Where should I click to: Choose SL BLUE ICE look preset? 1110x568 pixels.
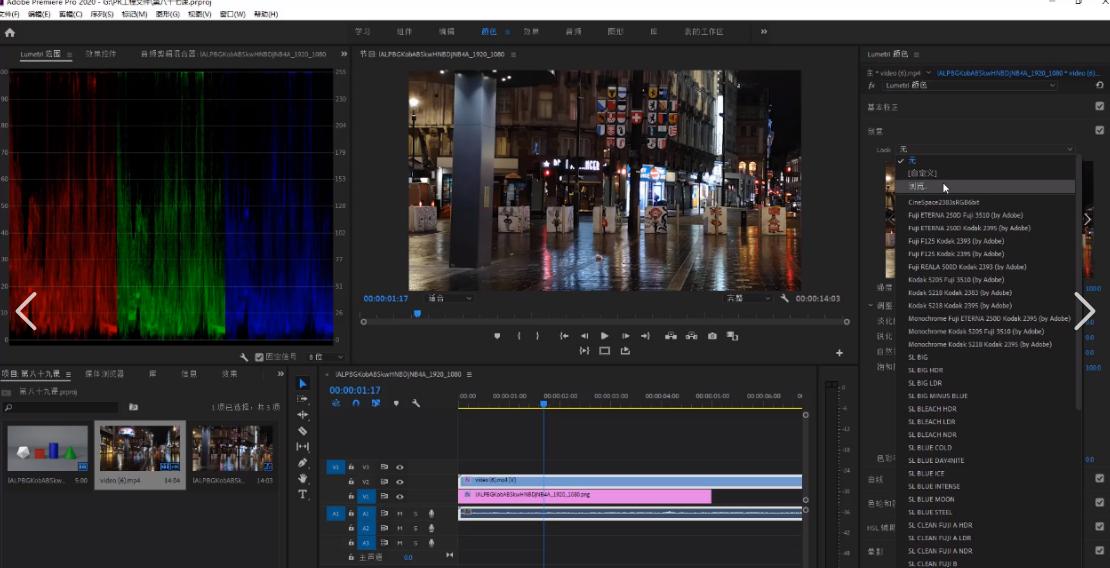[x=926, y=473]
